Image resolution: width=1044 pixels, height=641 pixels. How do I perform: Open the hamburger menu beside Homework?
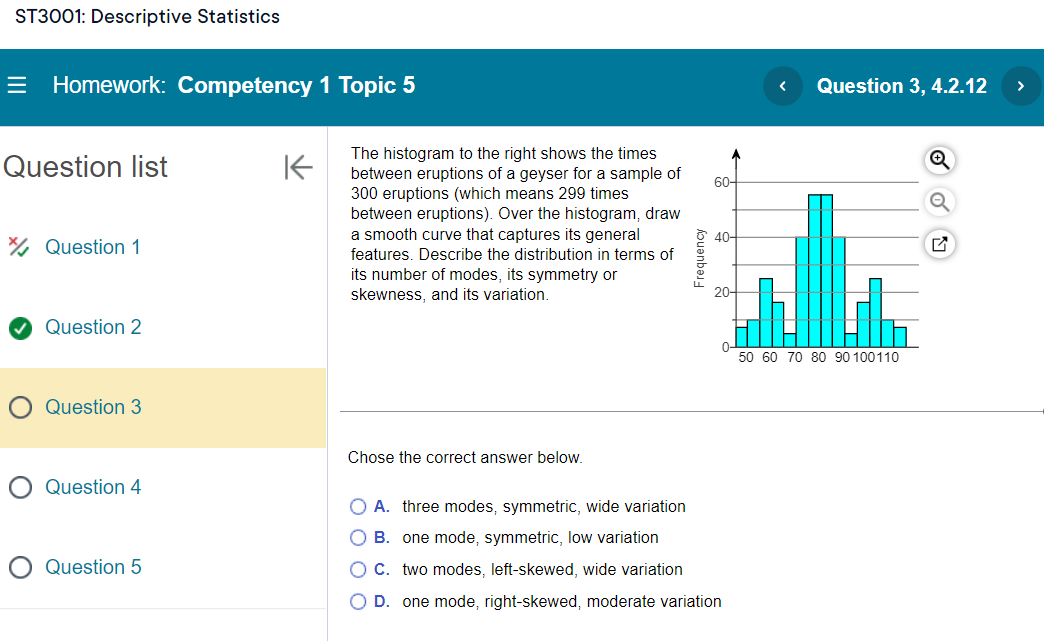17,85
